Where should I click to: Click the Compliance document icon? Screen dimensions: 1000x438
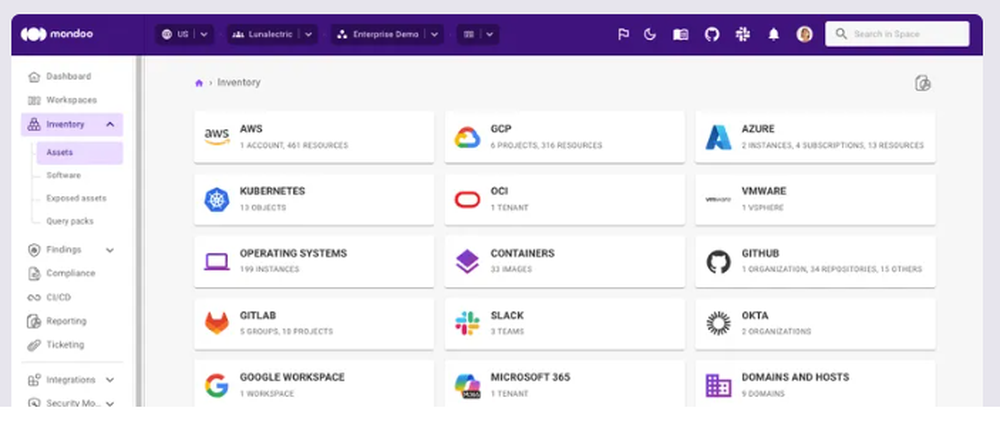34,273
